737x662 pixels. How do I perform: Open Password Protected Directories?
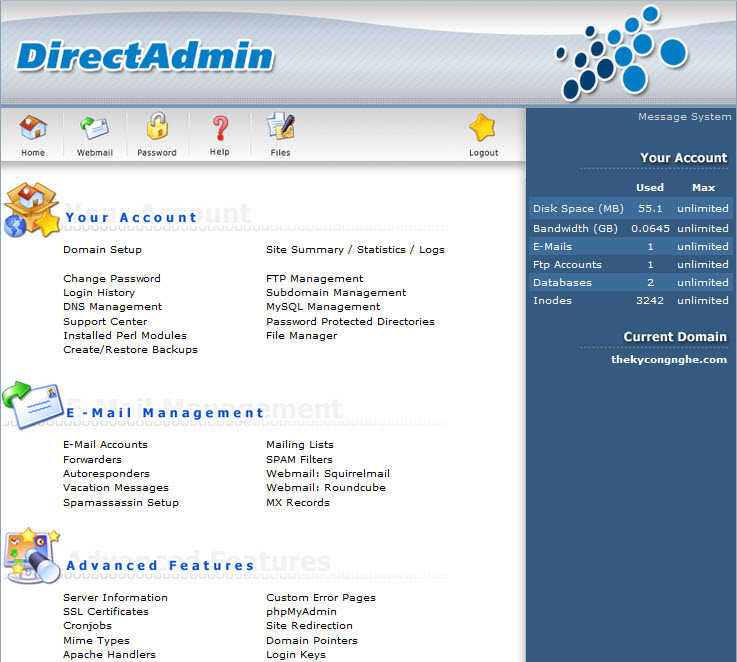tap(351, 322)
